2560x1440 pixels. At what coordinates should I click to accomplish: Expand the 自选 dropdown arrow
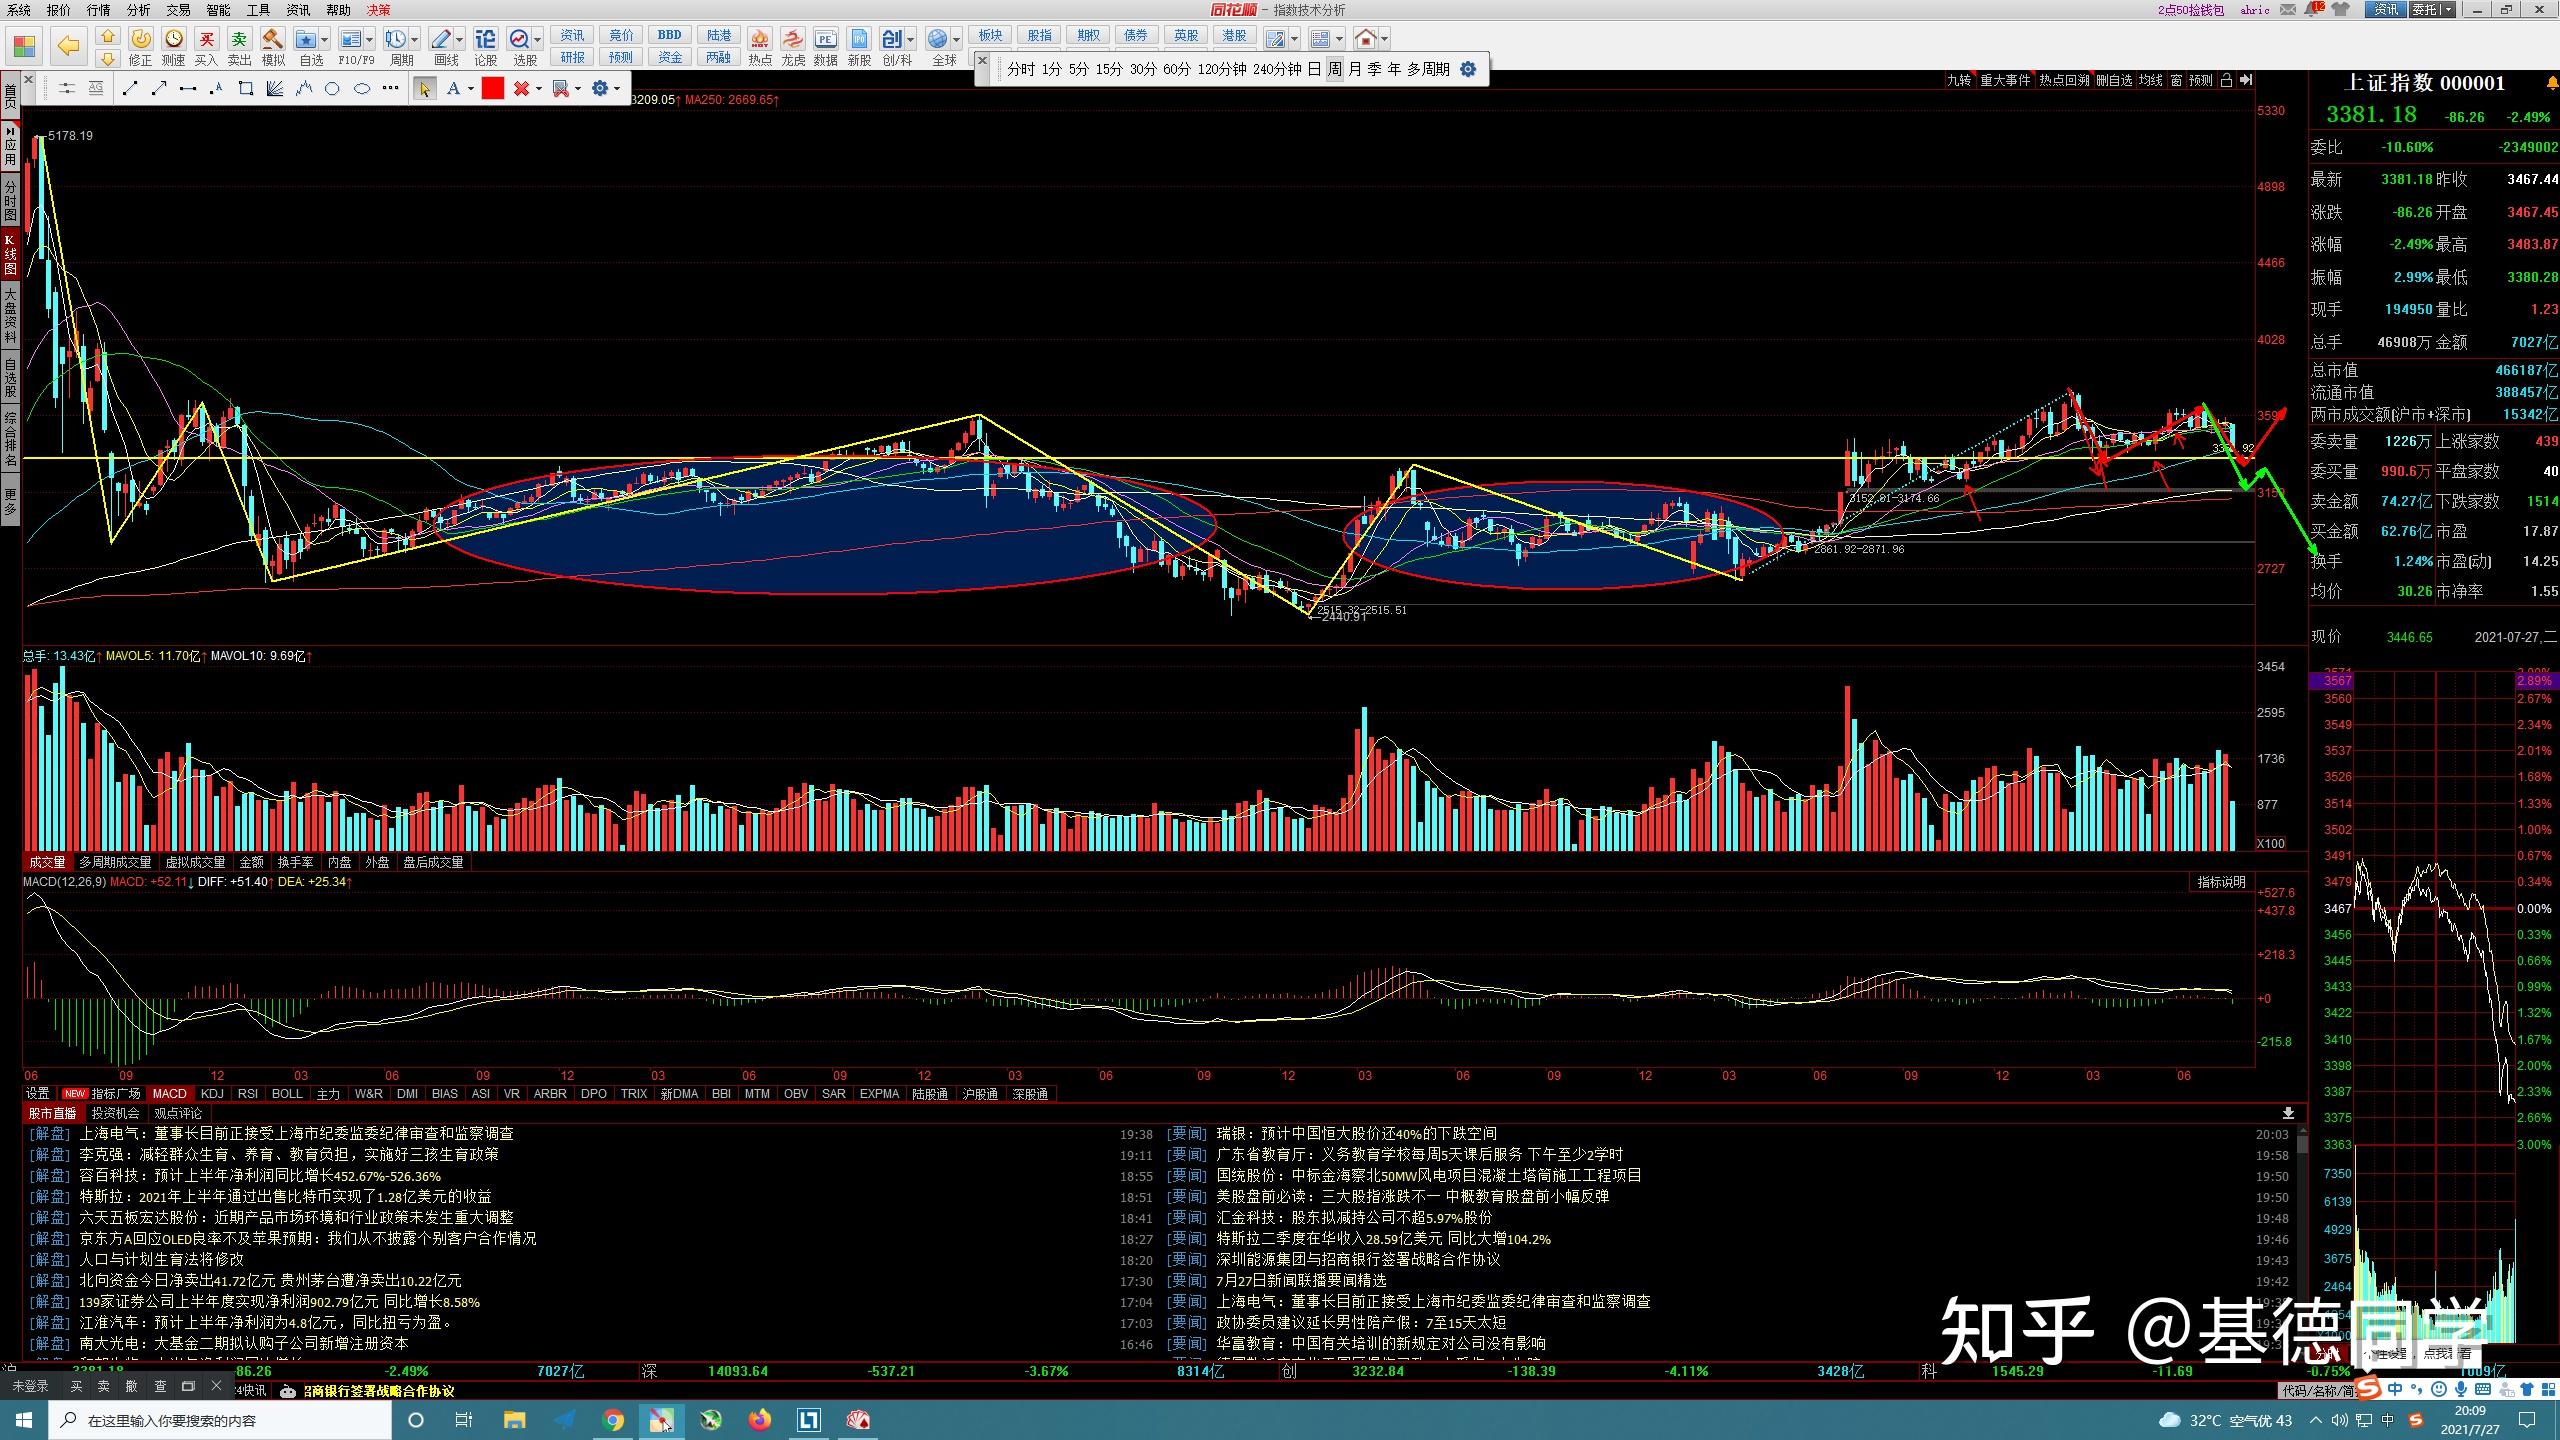click(x=326, y=40)
